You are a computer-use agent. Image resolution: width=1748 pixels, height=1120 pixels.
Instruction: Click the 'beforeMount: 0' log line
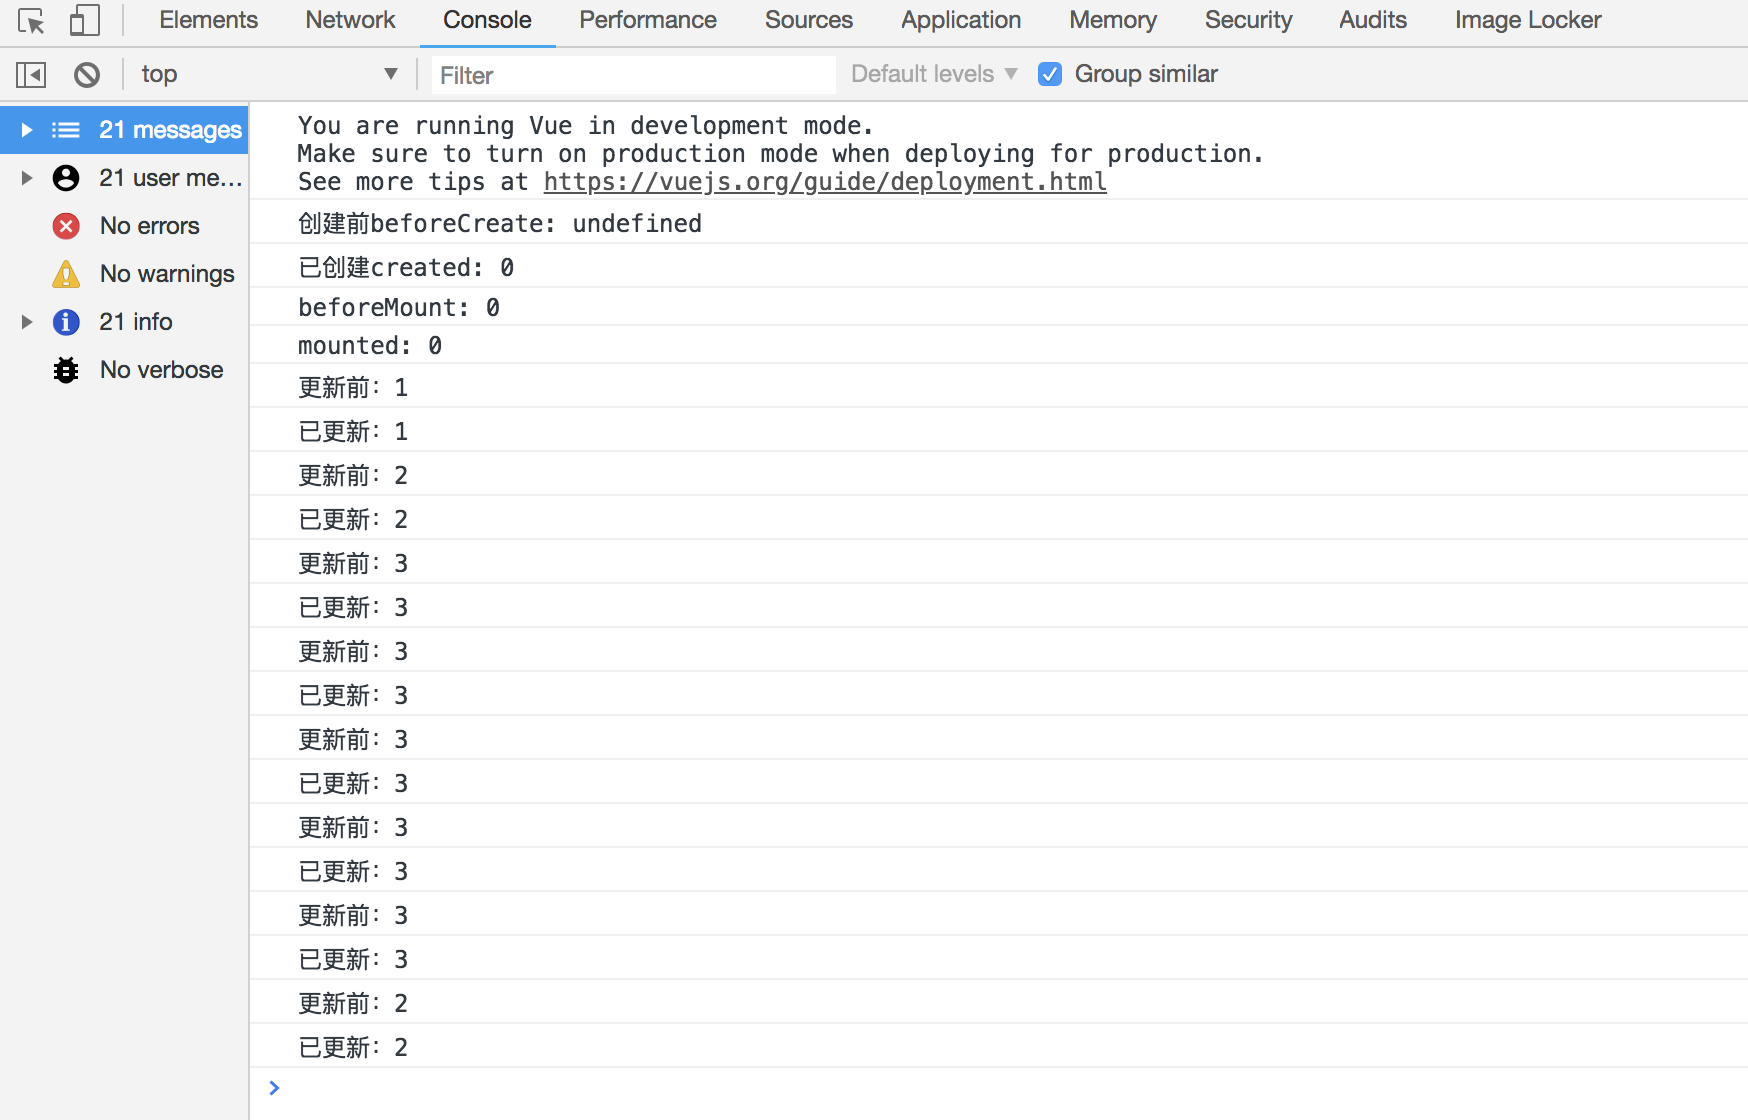[998, 307]
